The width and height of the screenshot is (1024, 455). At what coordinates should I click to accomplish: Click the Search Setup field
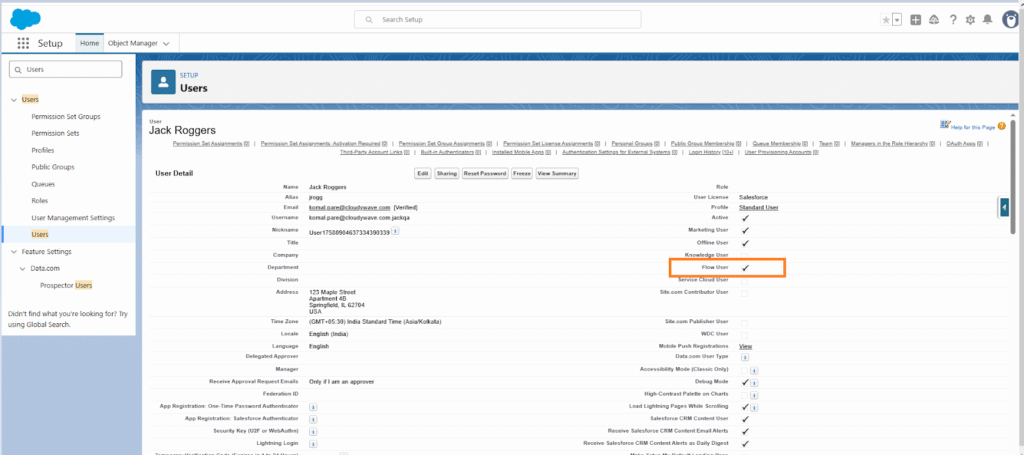pos(511,19)
